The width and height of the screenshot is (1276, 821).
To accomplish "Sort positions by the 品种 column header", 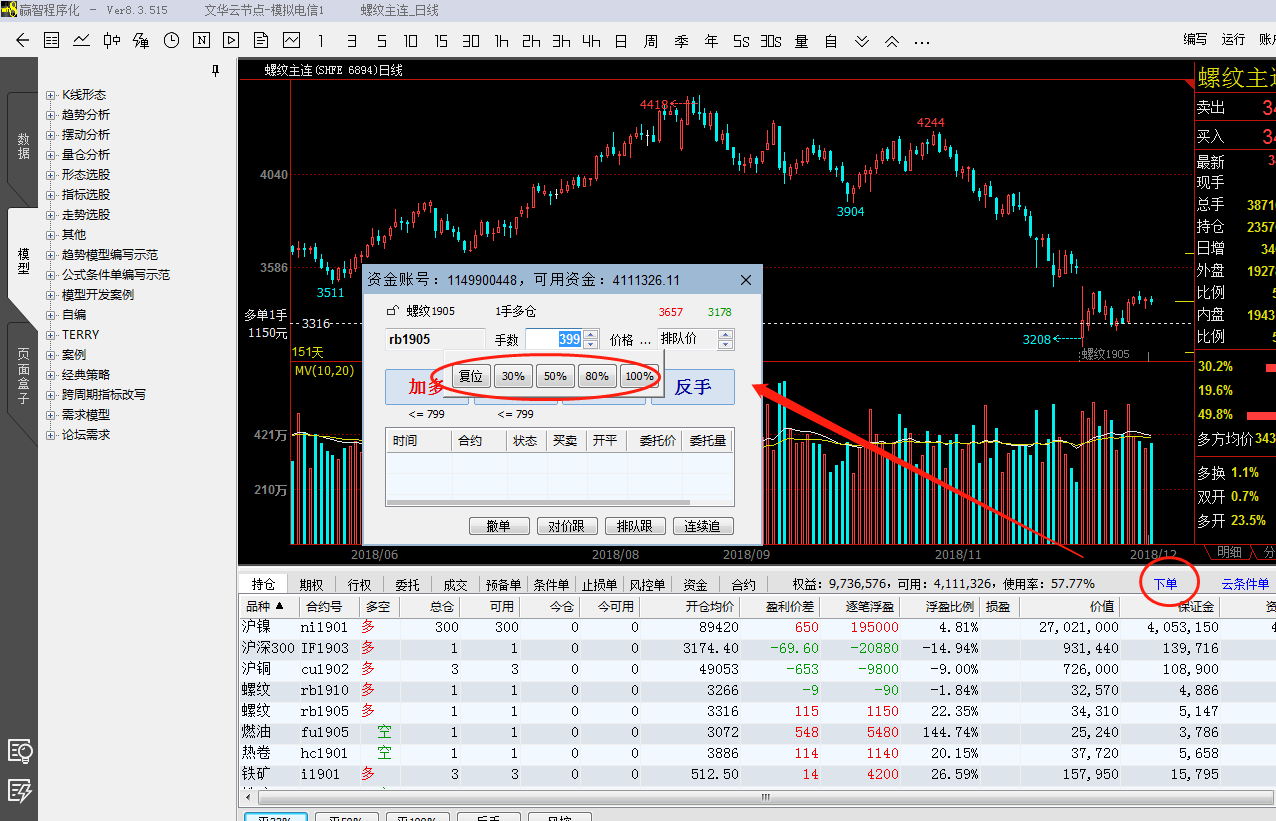I will pos(267,607).
